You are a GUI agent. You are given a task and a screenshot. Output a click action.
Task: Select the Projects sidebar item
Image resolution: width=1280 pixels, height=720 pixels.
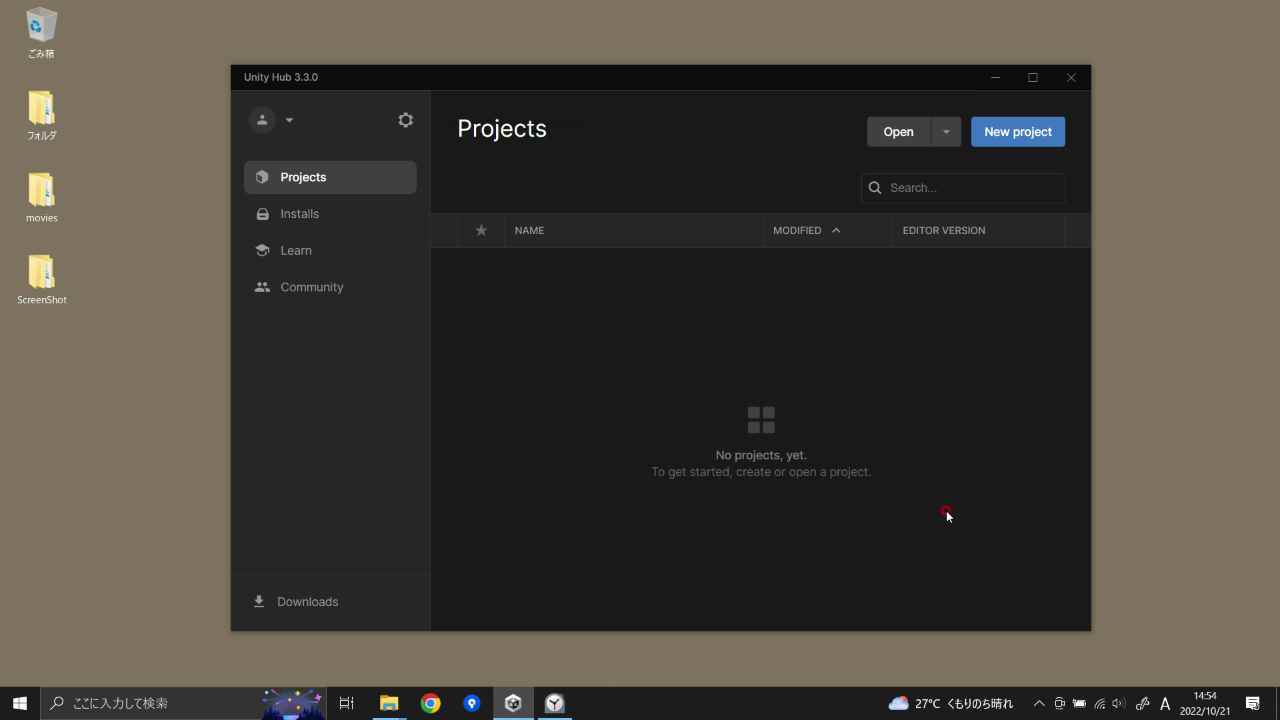tap(330, 177)
